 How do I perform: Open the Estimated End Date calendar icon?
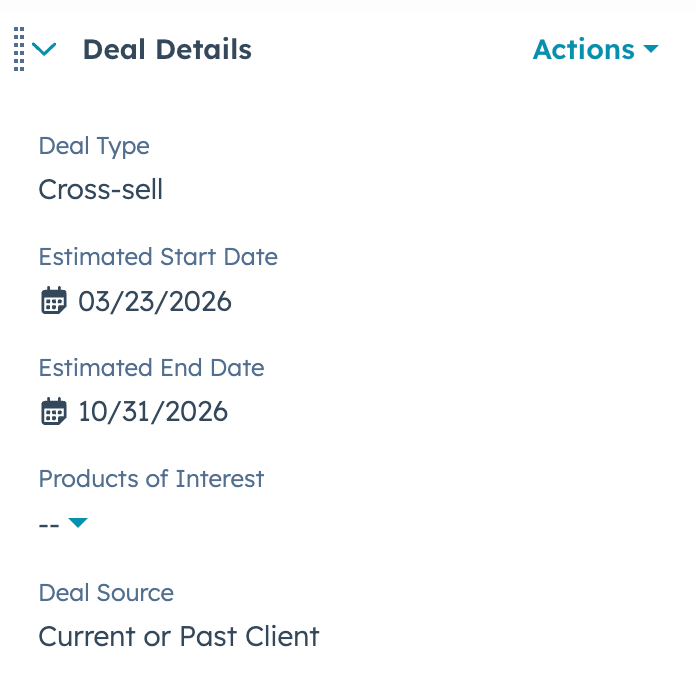53,412
